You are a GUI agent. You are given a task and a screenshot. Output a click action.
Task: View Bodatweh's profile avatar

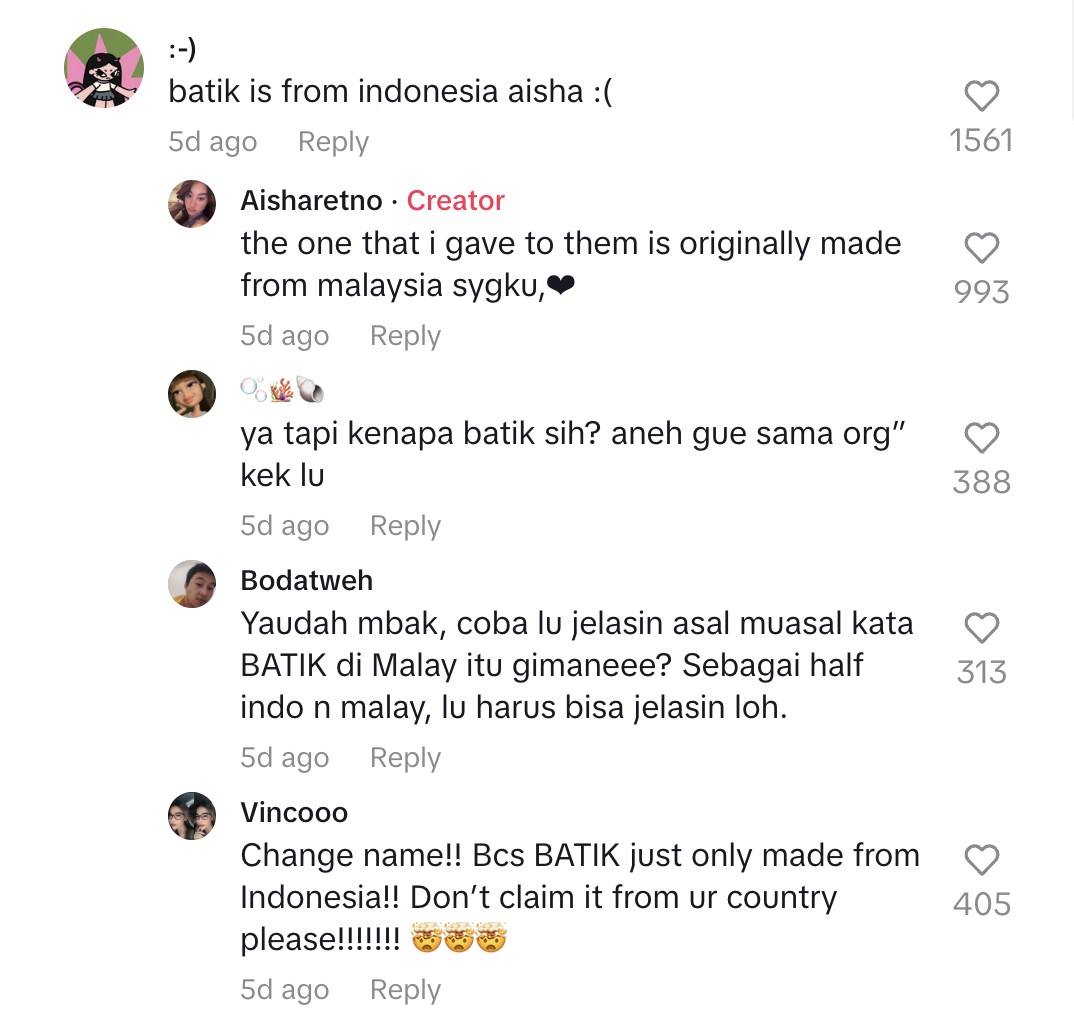coord(192,584)
